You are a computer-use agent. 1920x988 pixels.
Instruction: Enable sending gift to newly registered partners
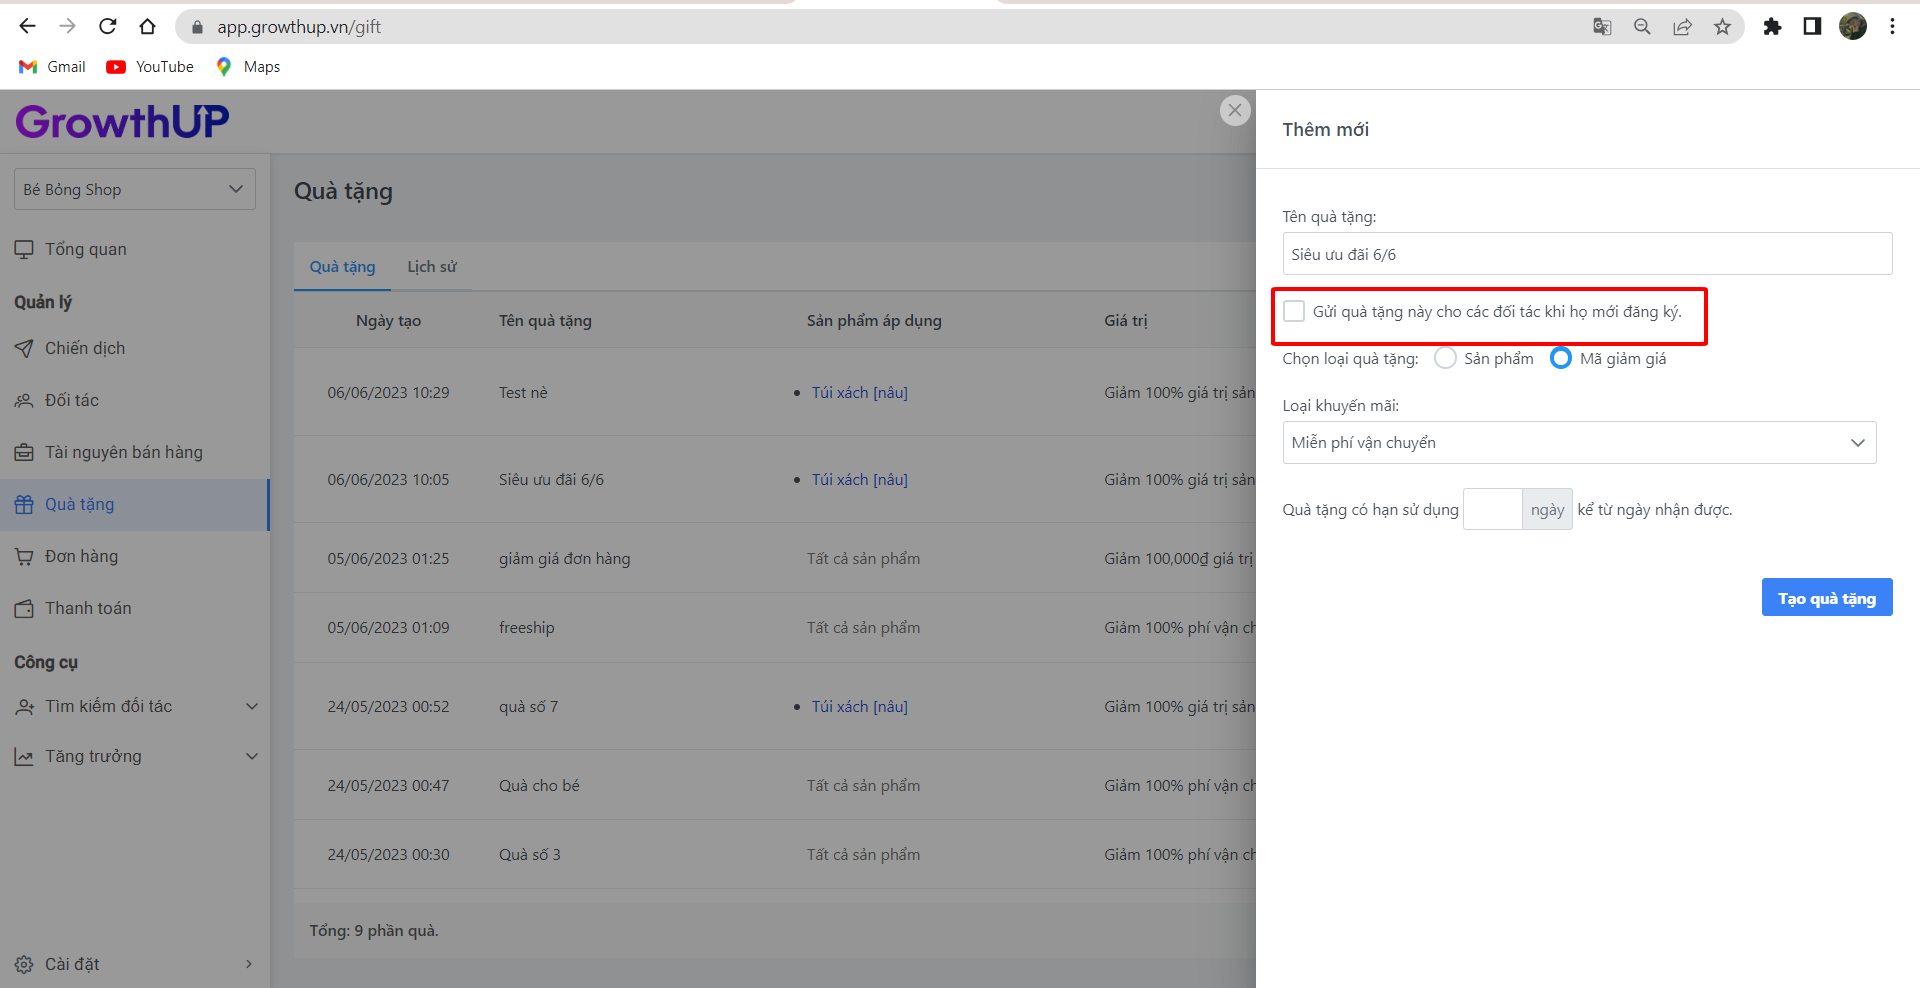[1294, 311]
